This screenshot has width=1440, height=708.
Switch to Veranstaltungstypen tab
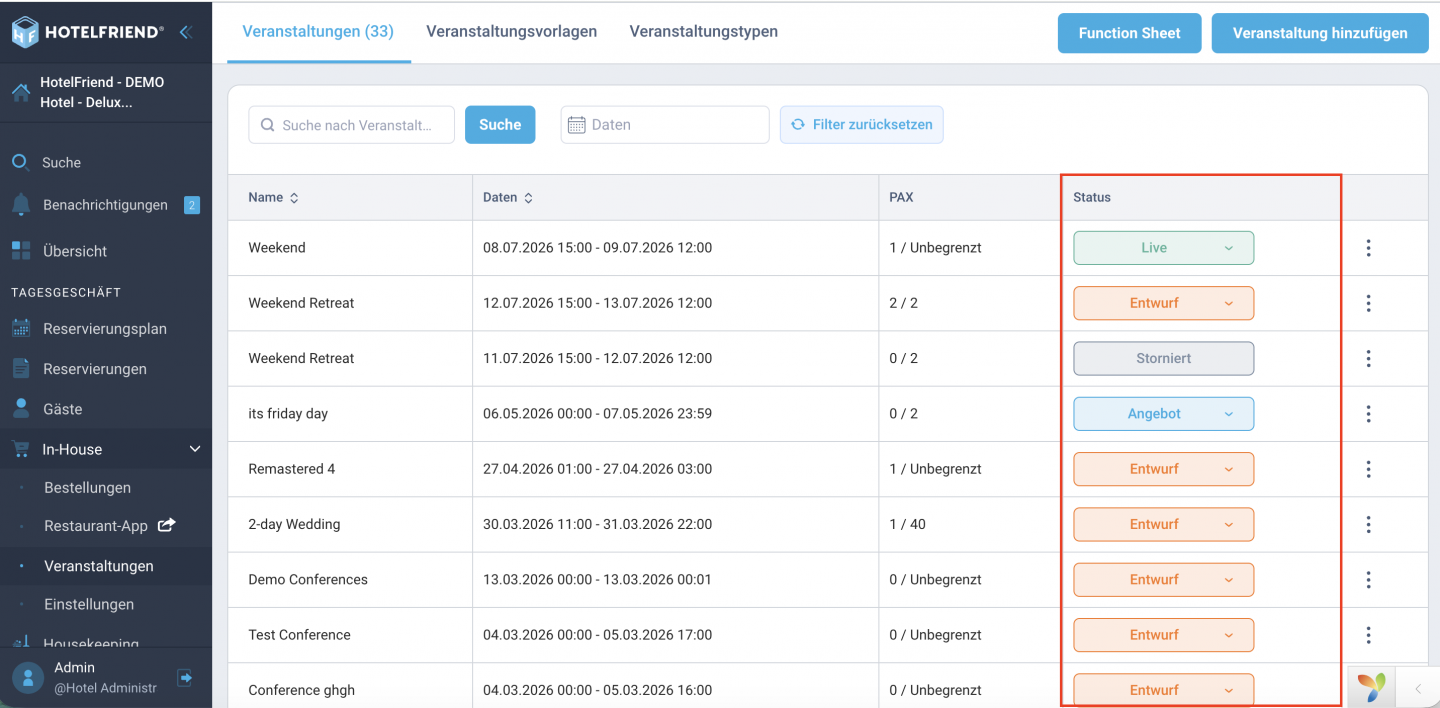tap(703, 31)
